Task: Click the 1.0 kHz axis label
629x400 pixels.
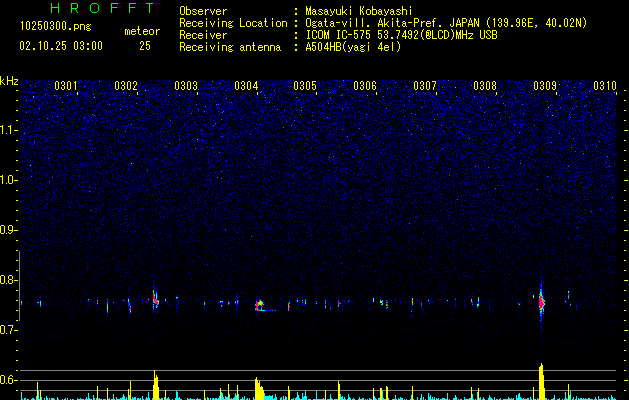Action: (9, 180)
